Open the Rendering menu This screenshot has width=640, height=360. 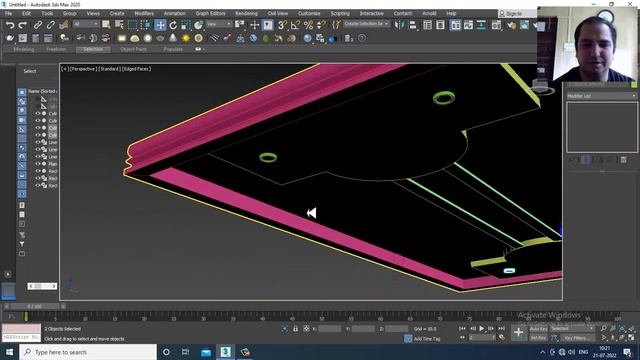[x=247, y=13]
